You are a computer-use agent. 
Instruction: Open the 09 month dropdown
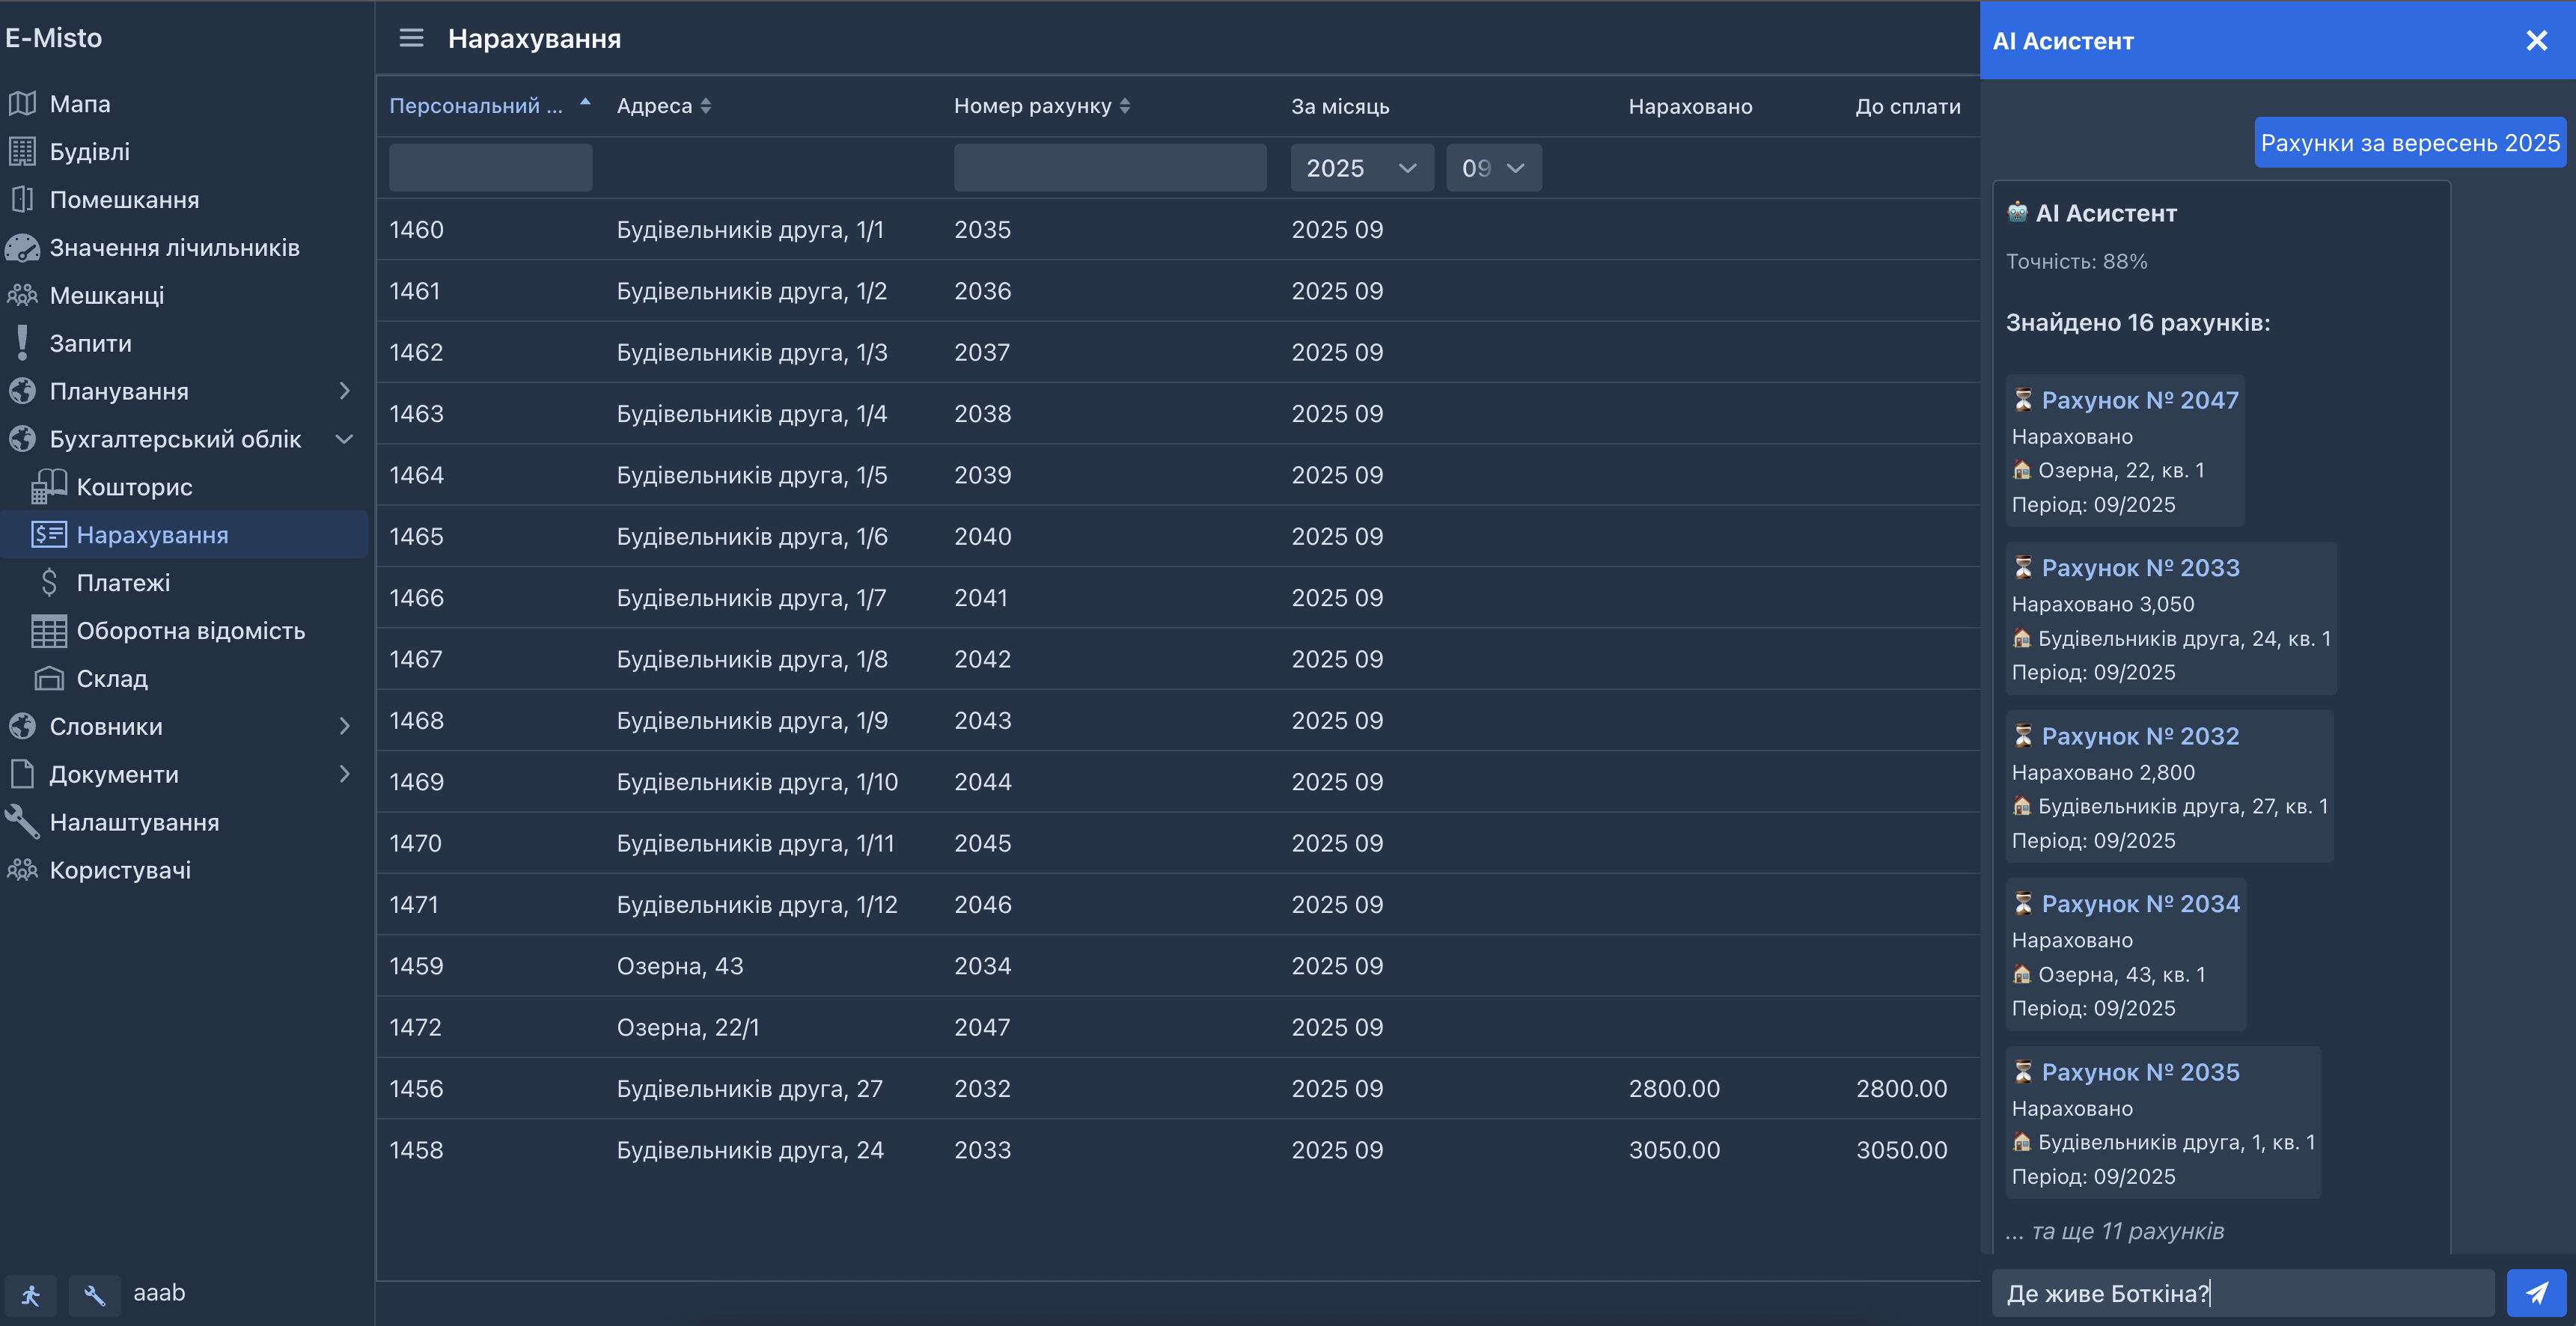coord(1492,168)
